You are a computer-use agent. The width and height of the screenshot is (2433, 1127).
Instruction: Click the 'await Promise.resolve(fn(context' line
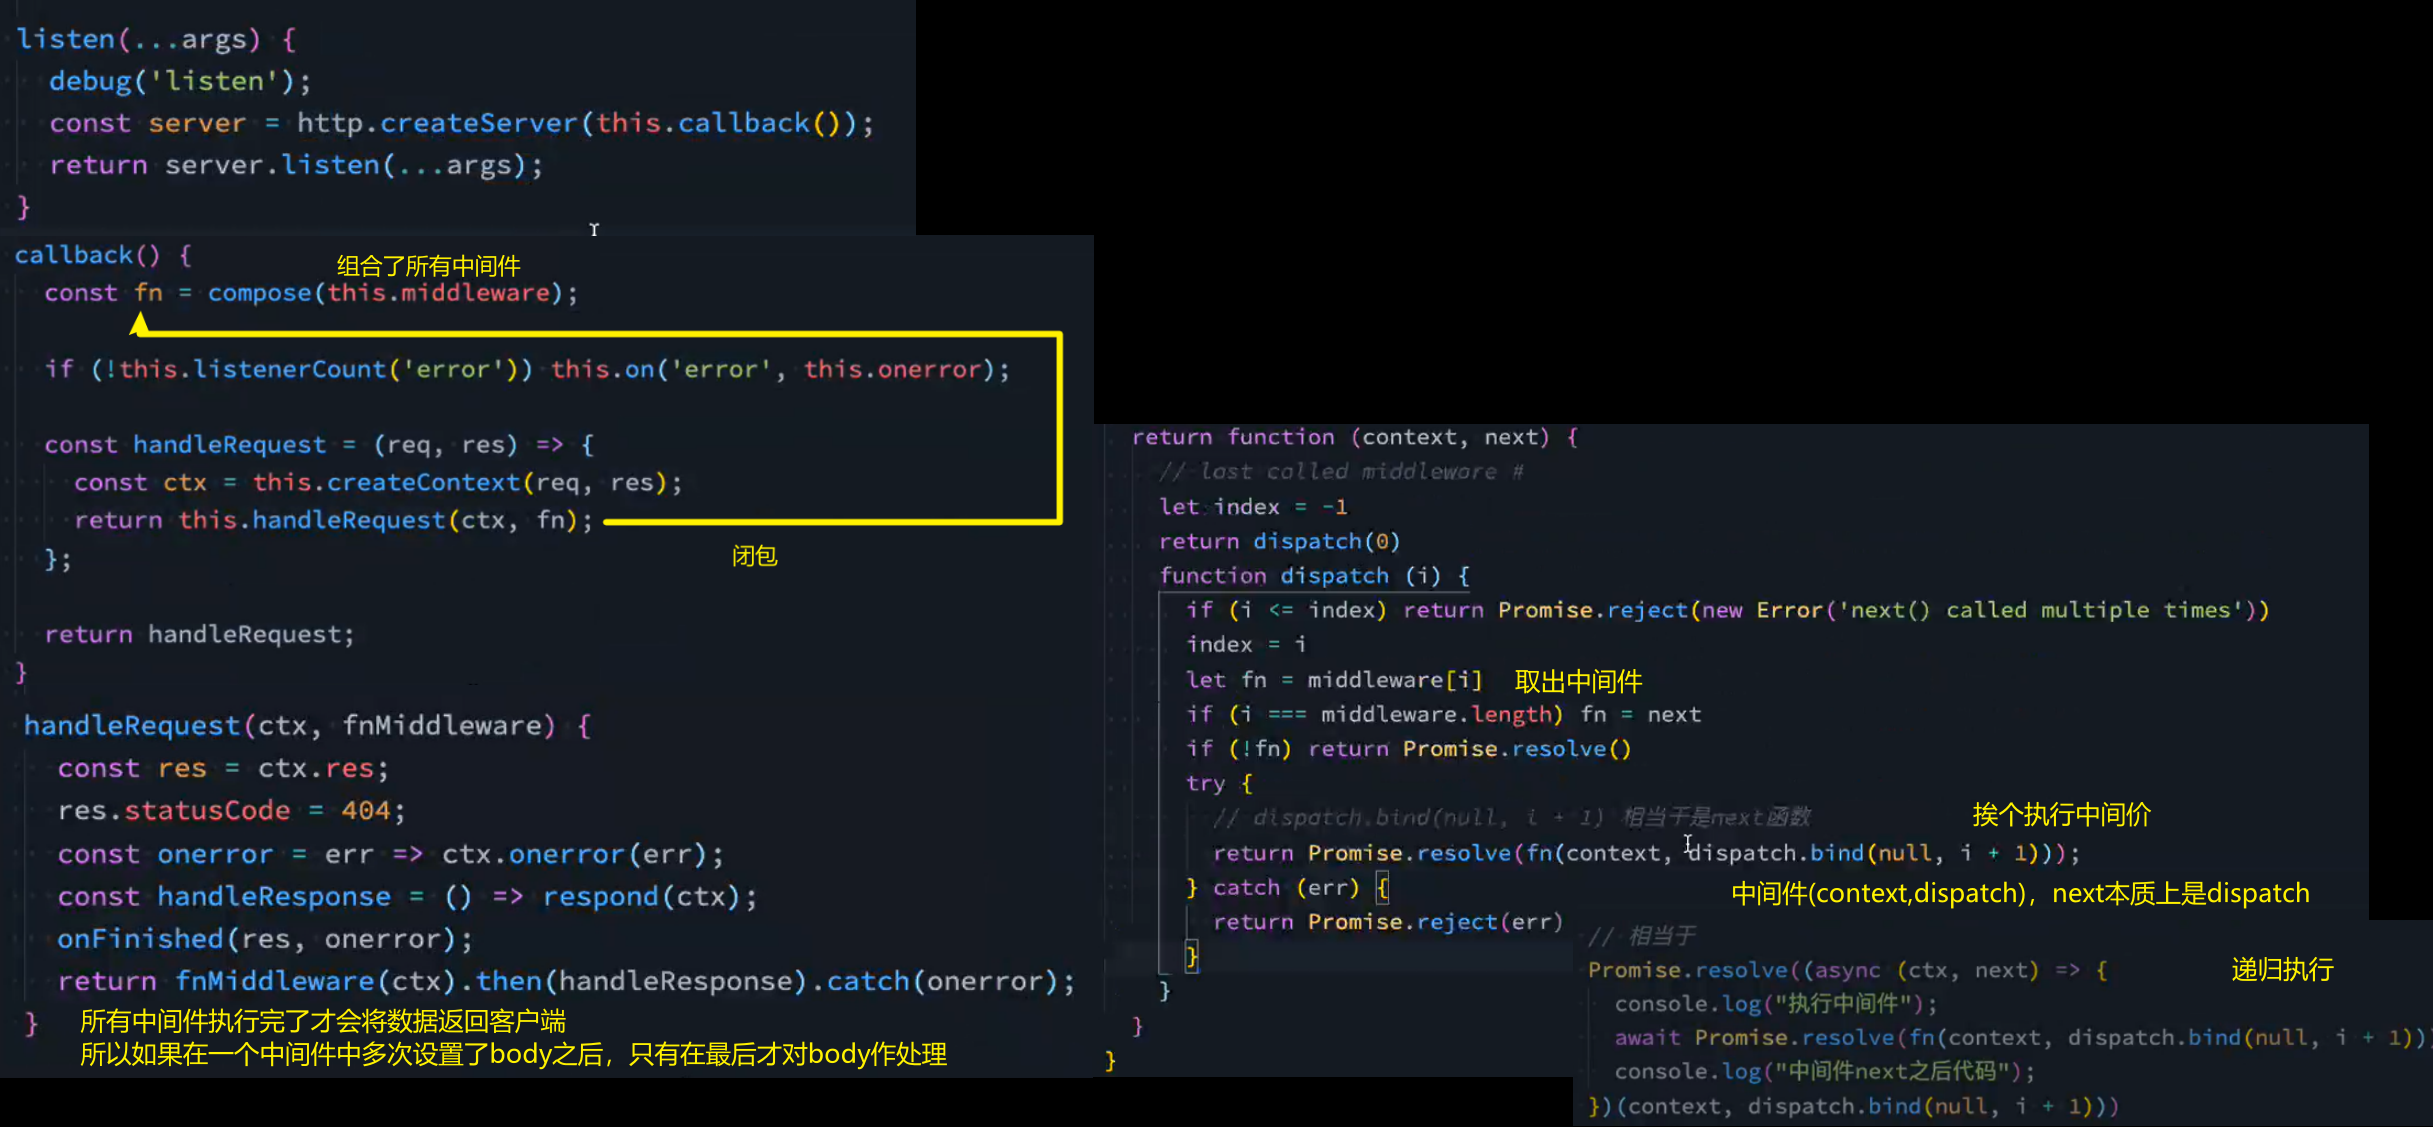pos(2023,1038)
